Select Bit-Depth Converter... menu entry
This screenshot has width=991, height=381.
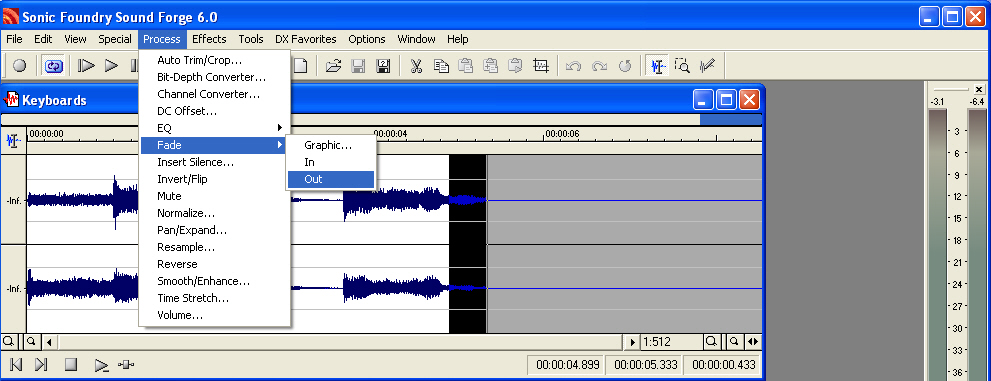point(214,78)
